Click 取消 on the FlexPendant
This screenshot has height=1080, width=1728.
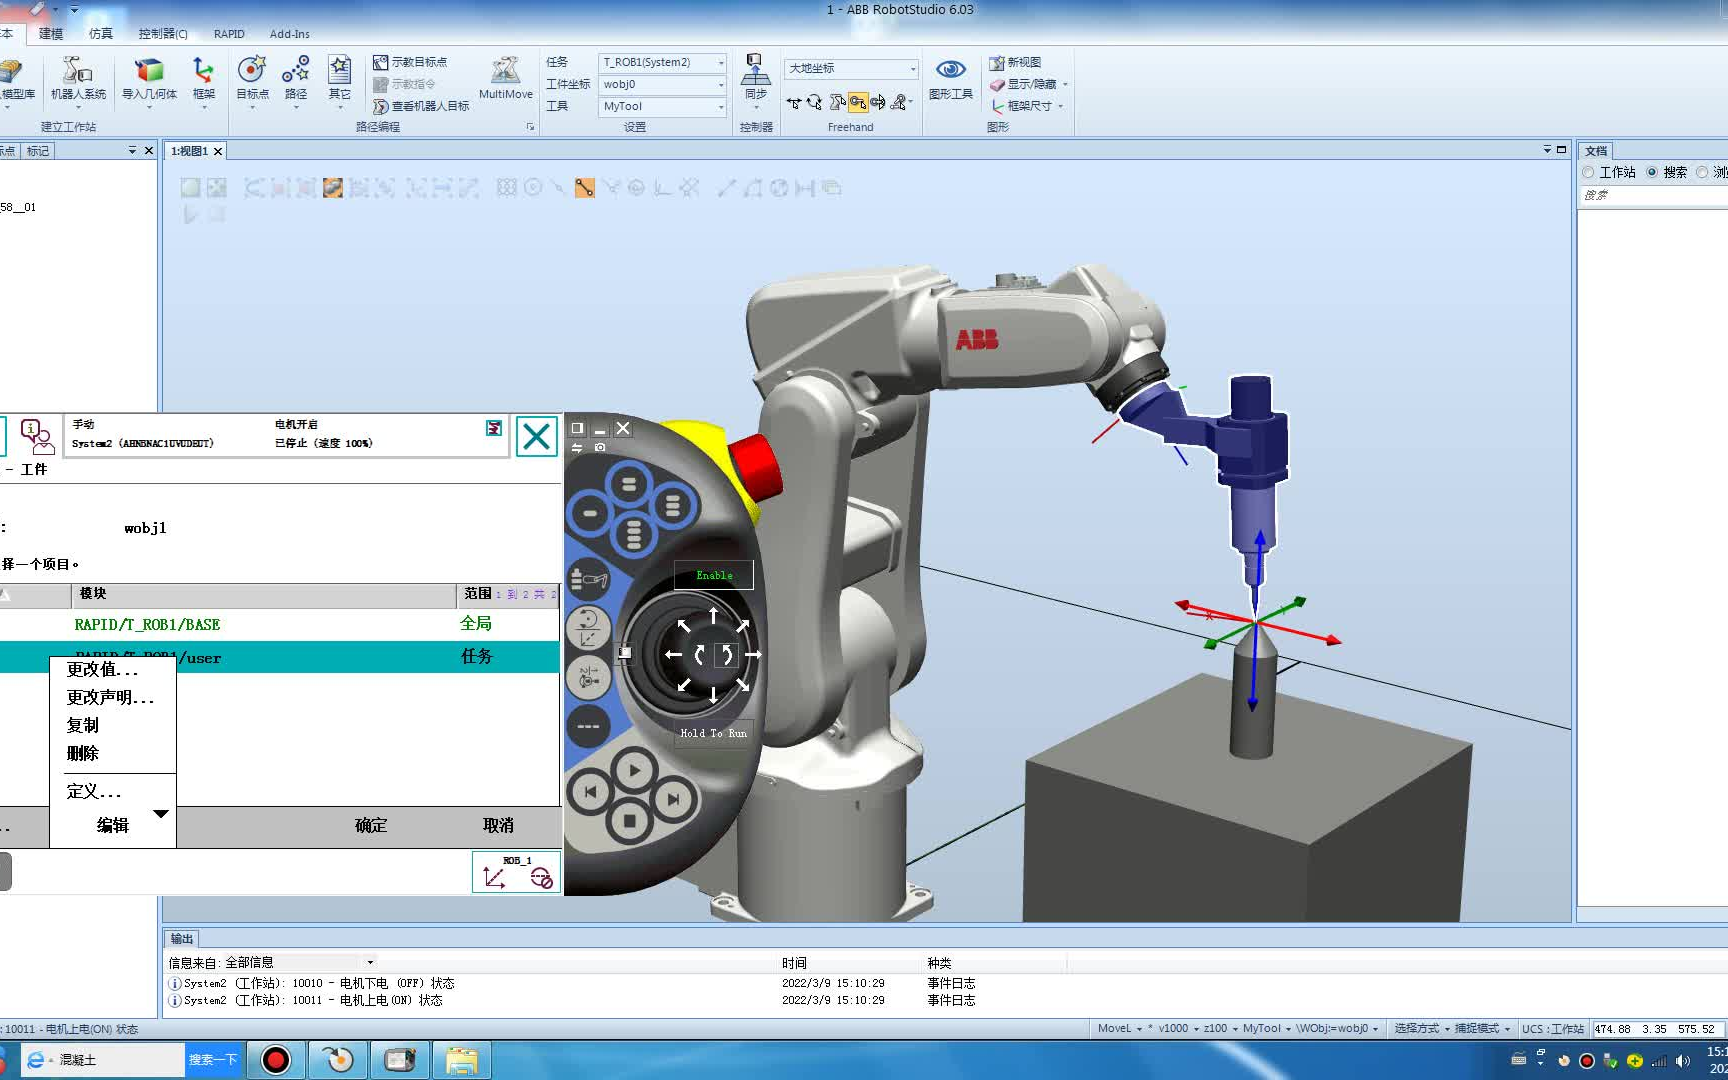click(498, 826)
